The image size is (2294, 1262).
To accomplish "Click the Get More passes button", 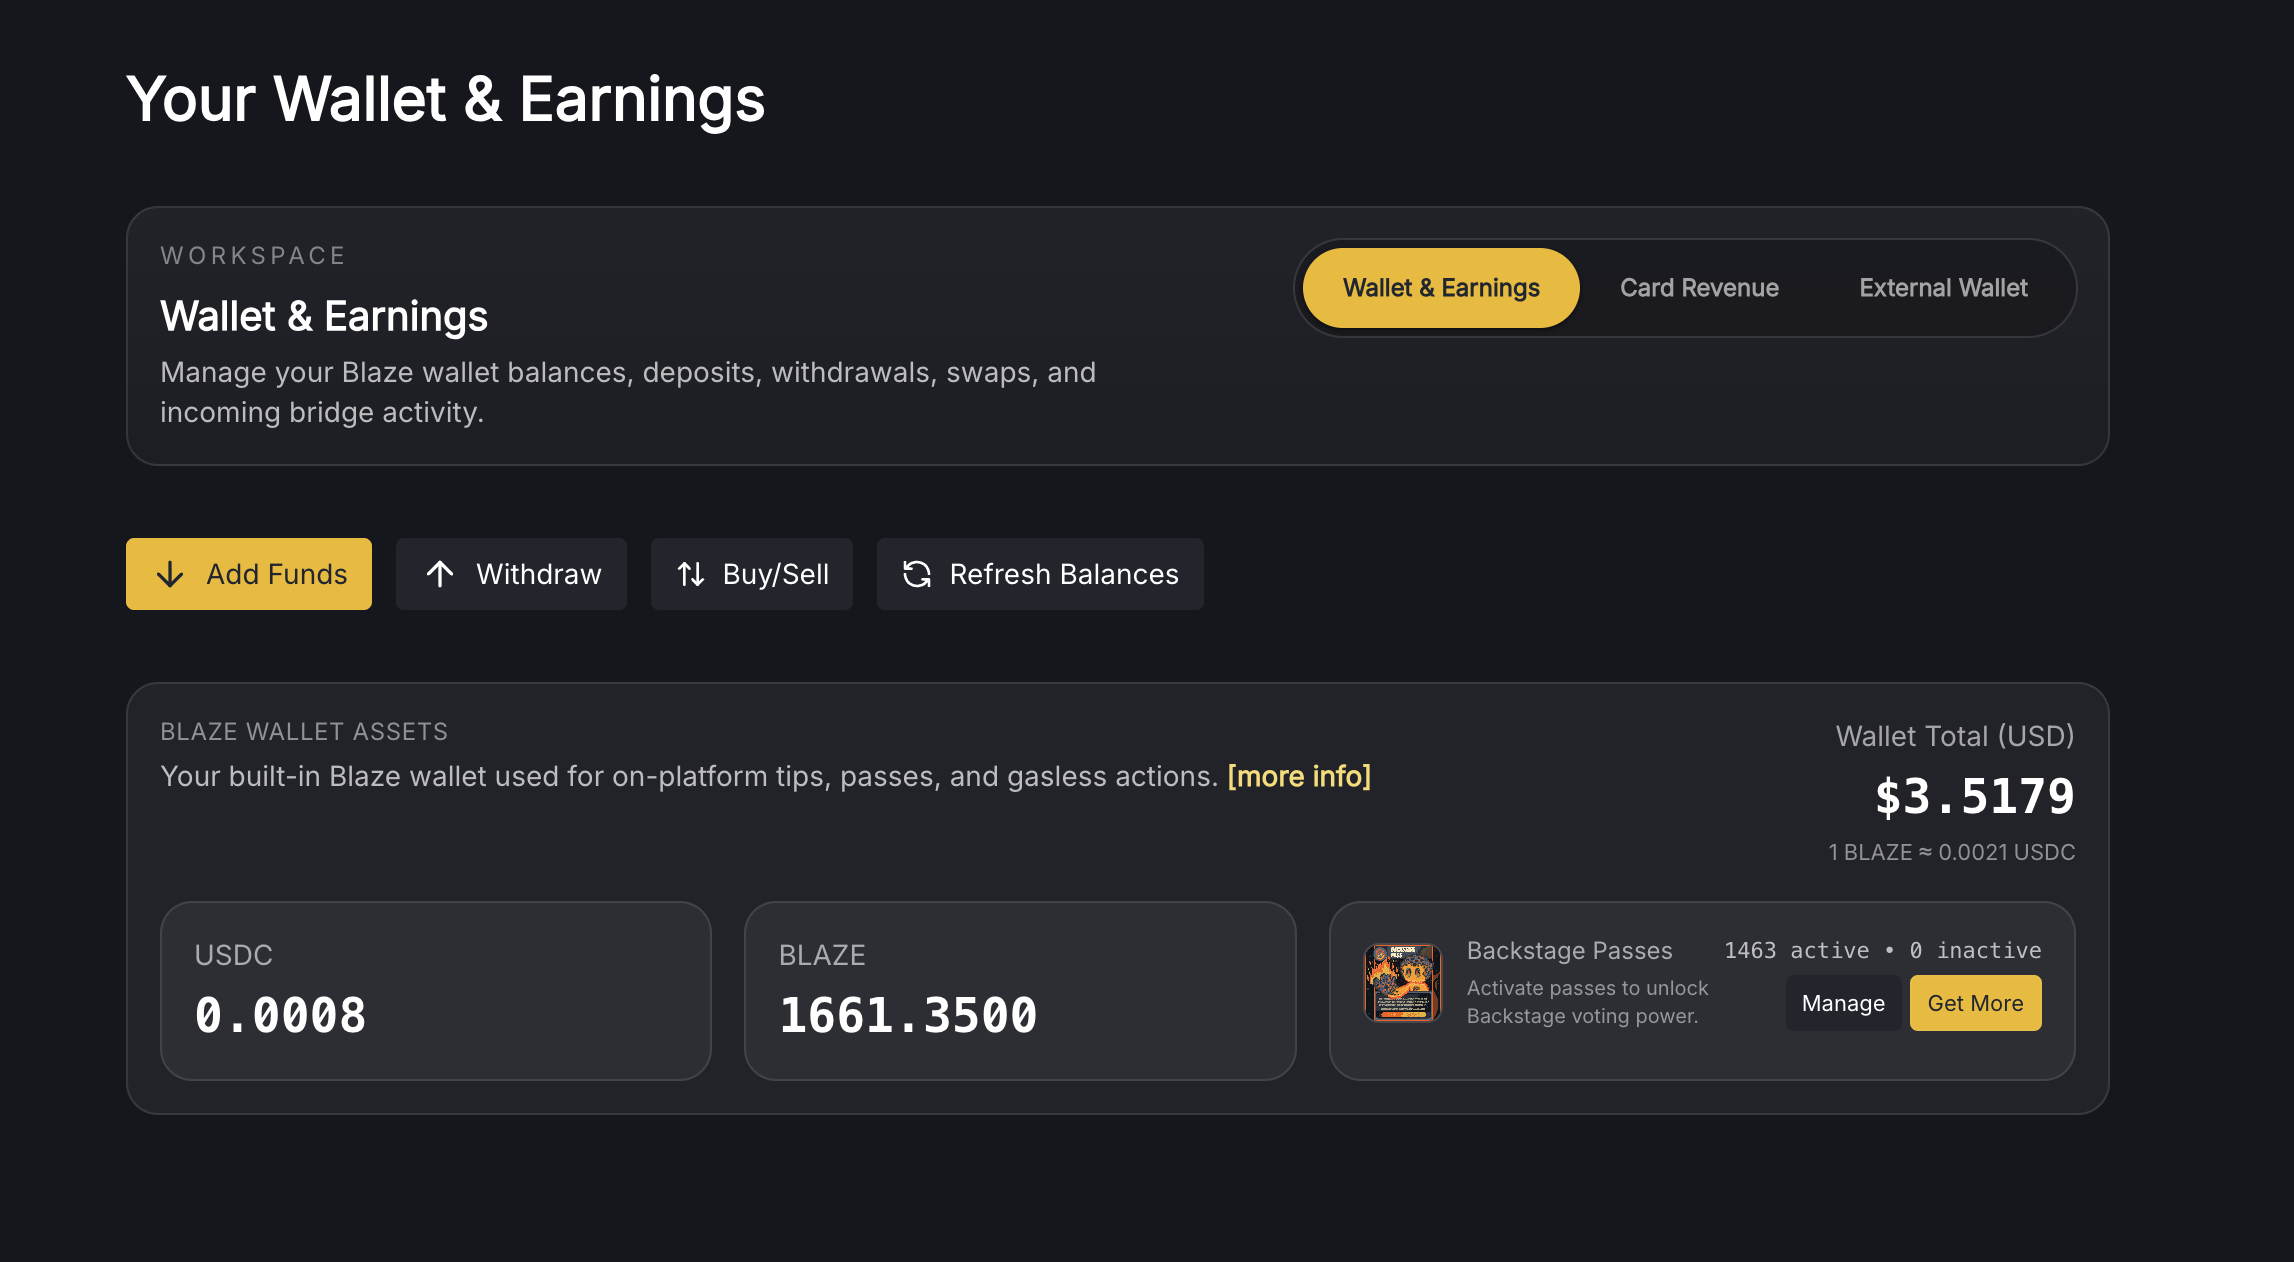I will [1975, 1003].
